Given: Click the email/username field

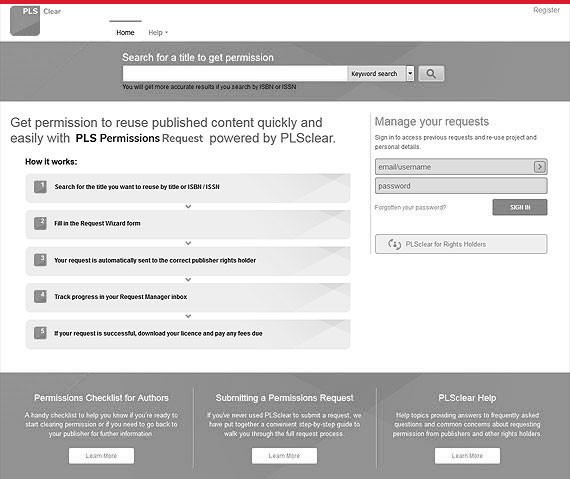Looking at the screenshot, I should [x=461, y=167].
